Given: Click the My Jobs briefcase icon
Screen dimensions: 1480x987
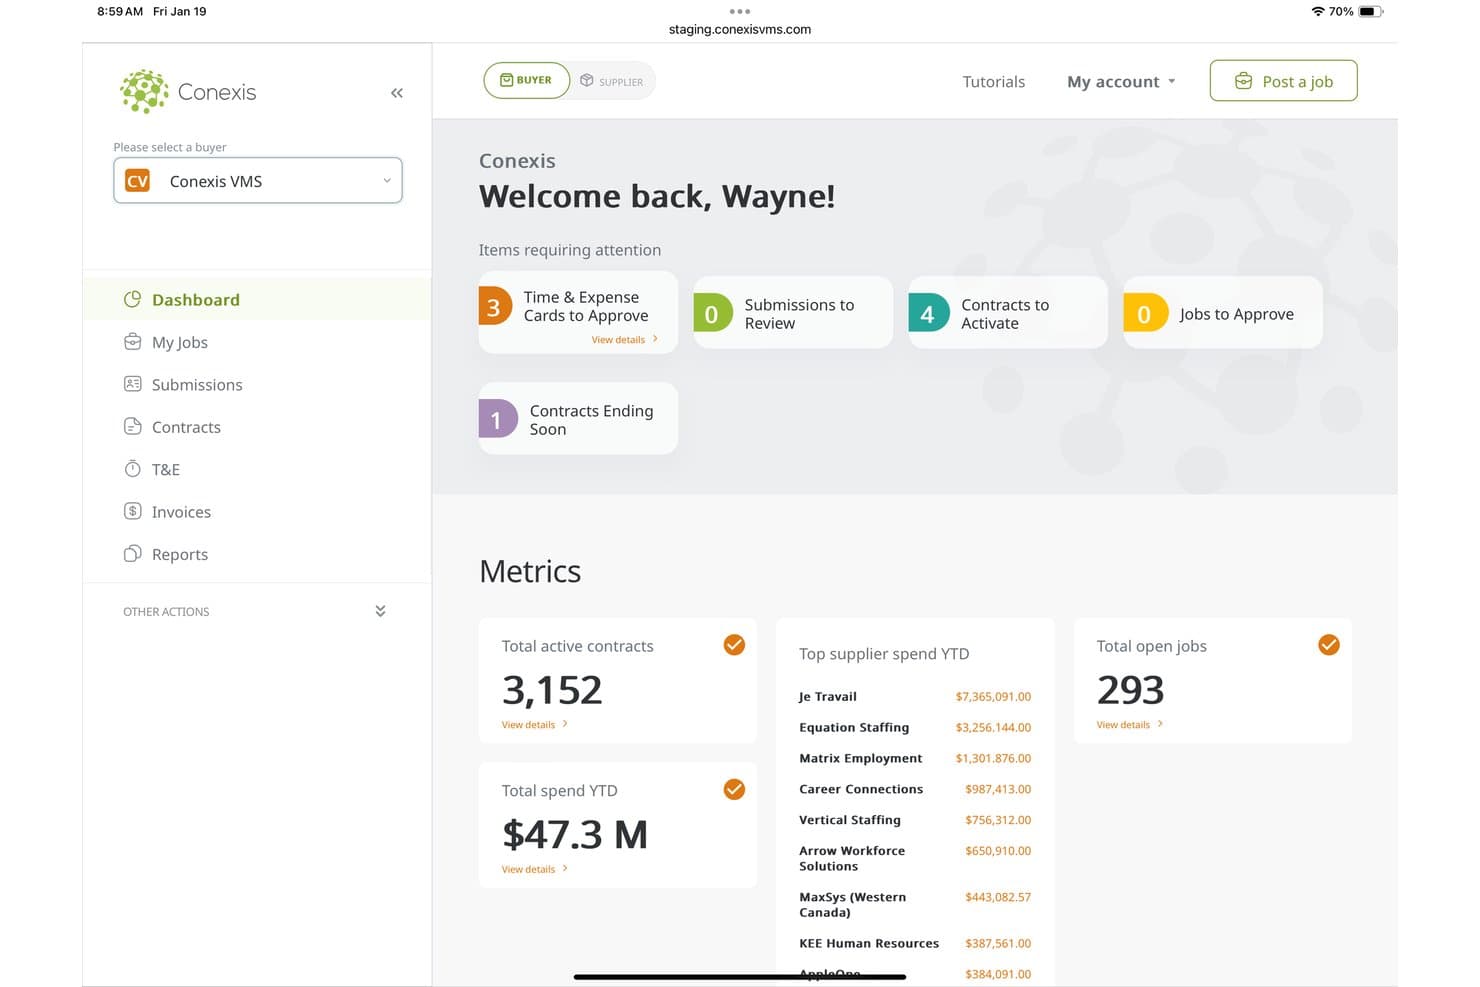Looking at the screenshot, I should pyautogui.click(x=132, y=342).
